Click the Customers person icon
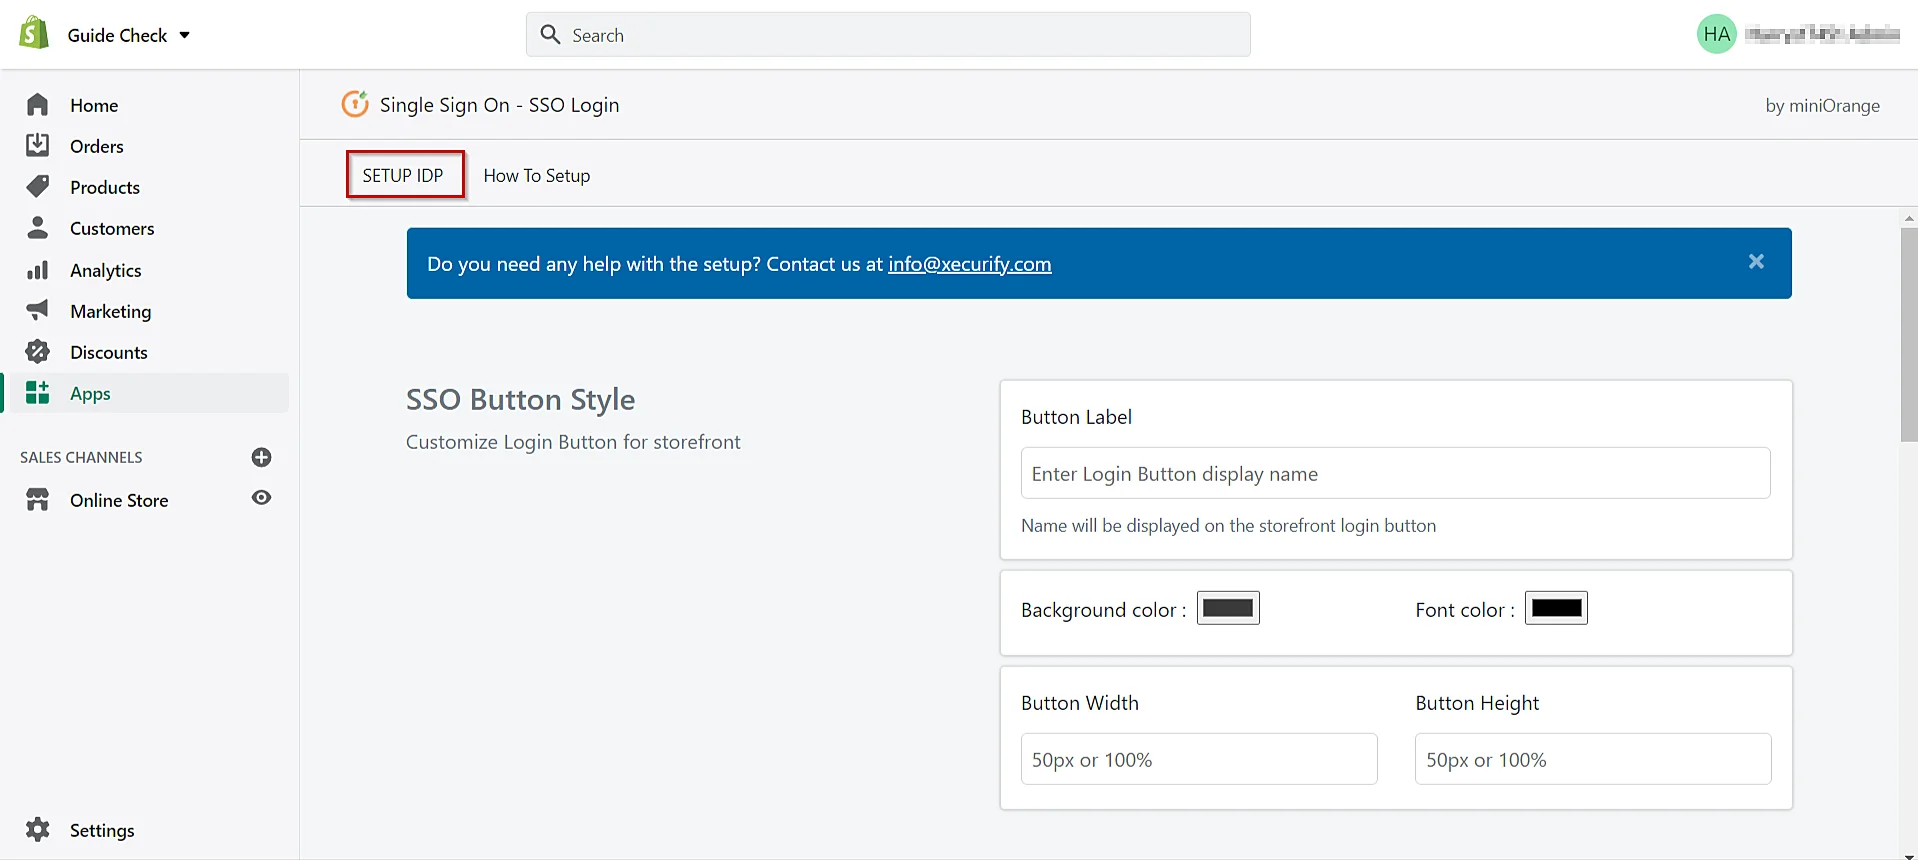This screenshot has height=860, width=1918. tap(38, 227)
